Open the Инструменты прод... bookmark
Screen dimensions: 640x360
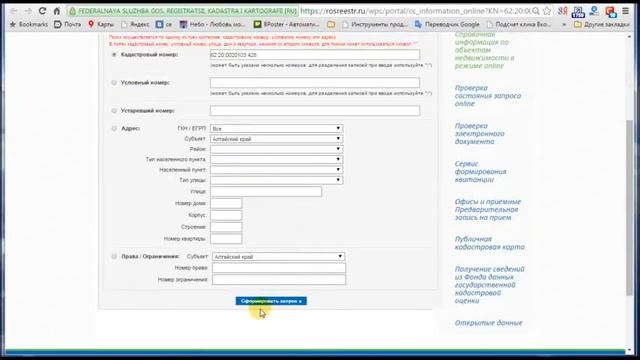click(x=375, y=24)
